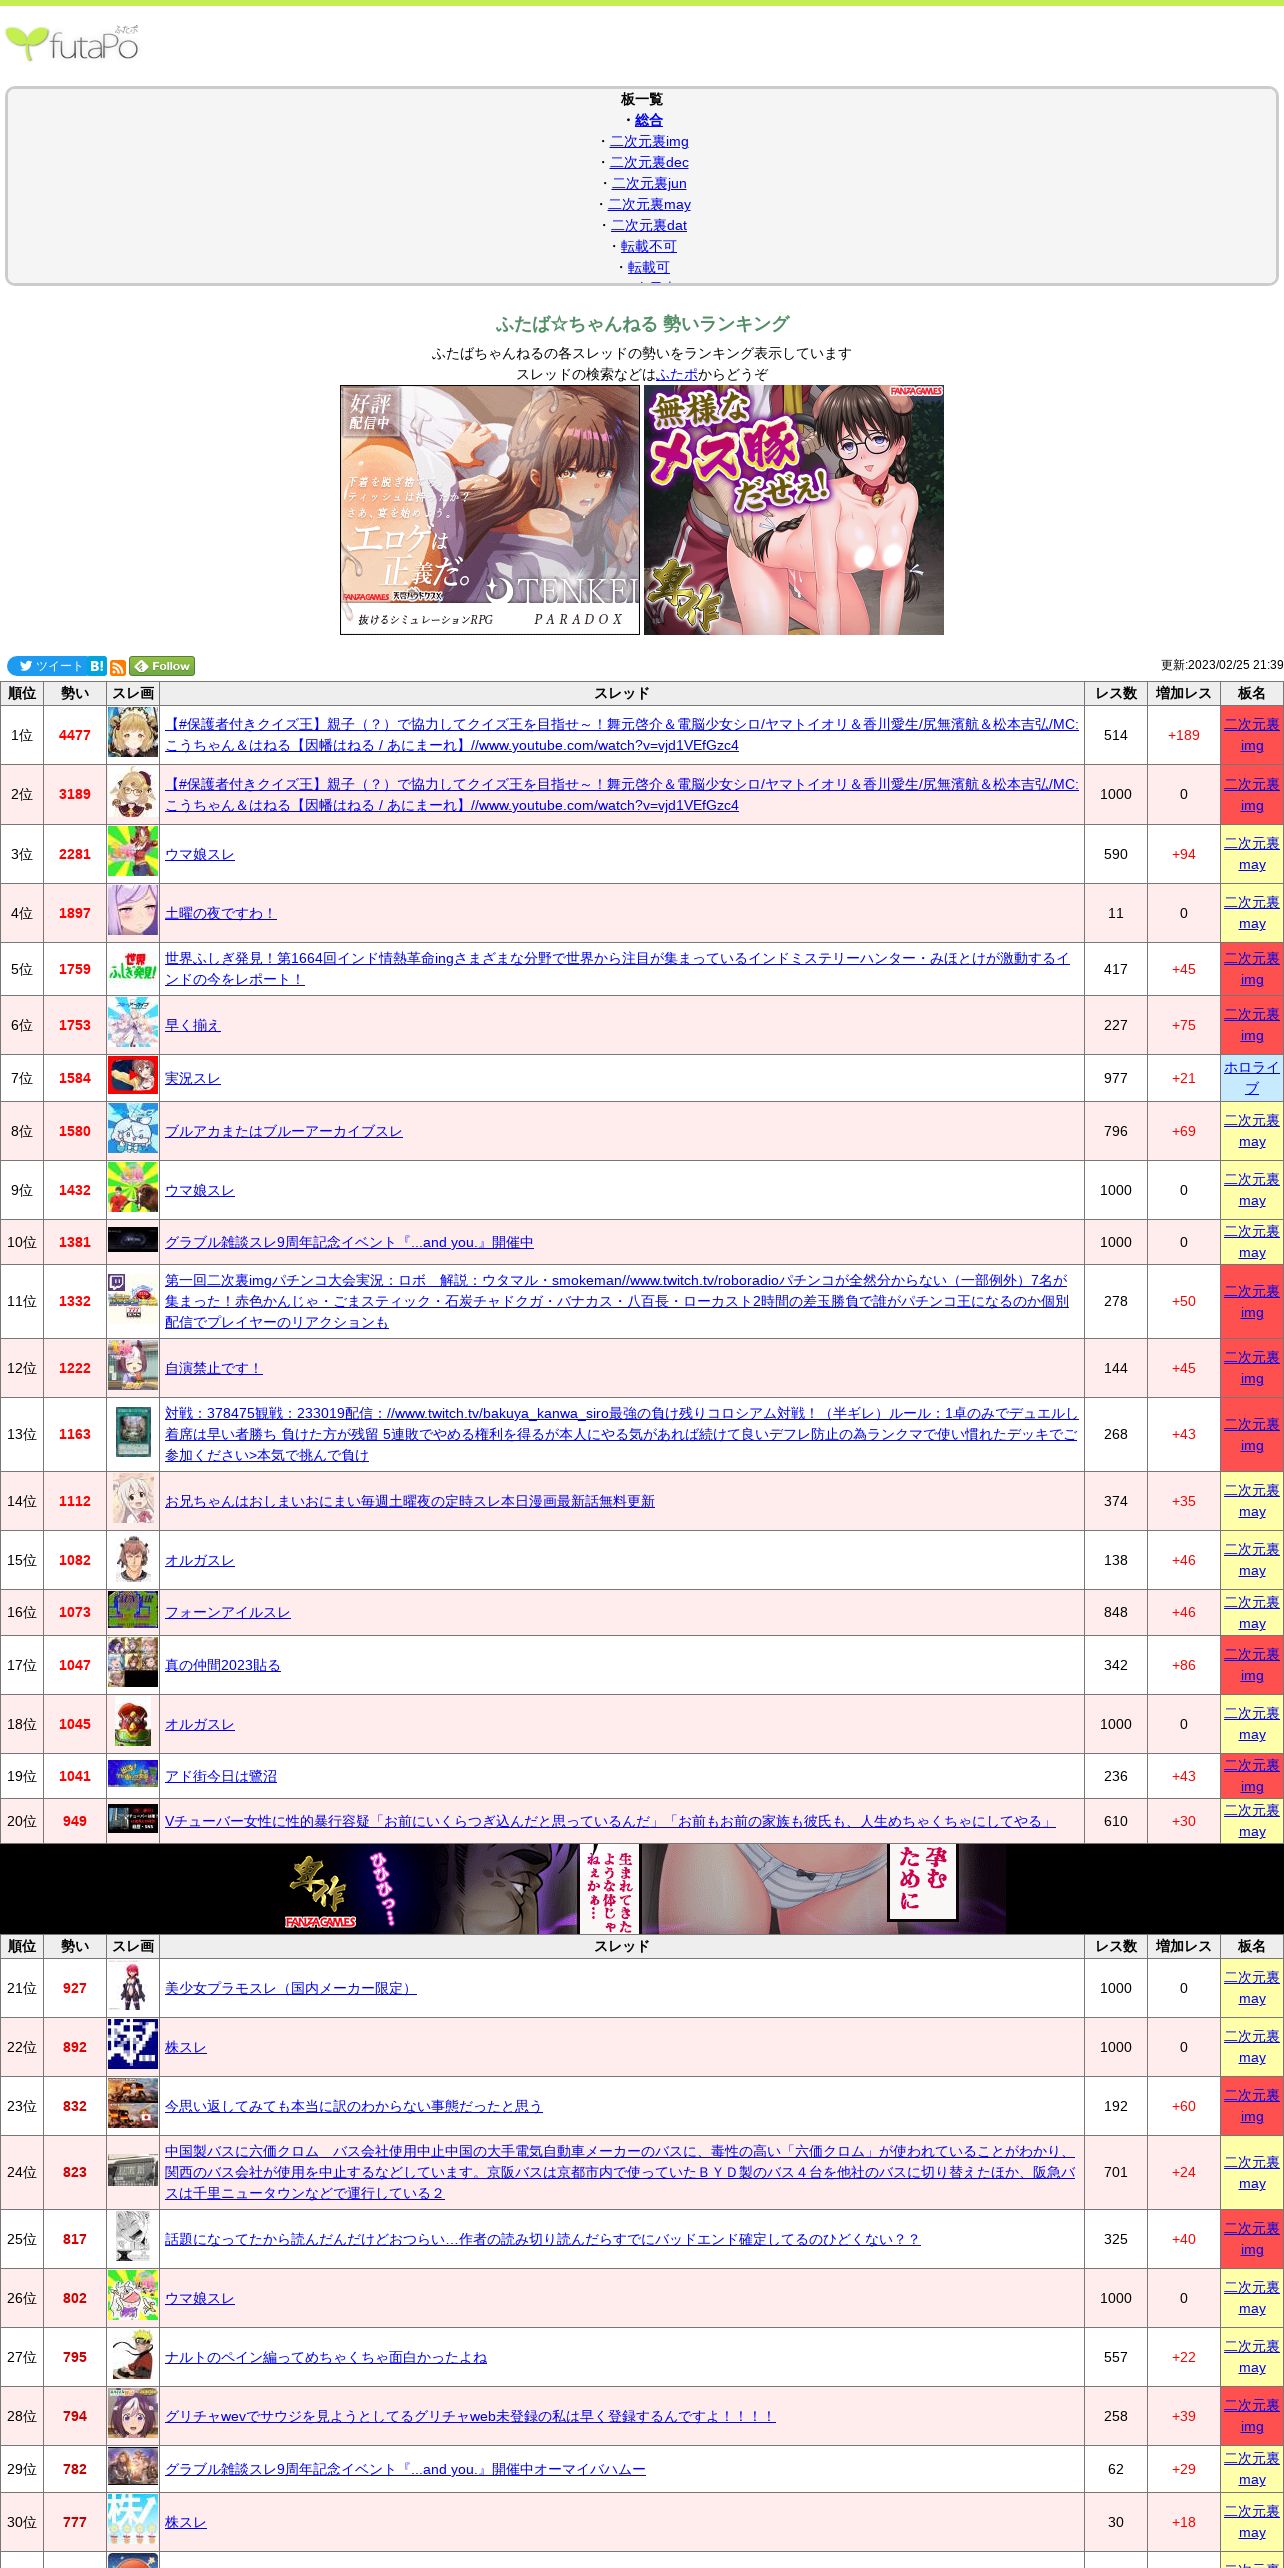Open the card thumbnail in the 13位 row

tap(133, 1434)
